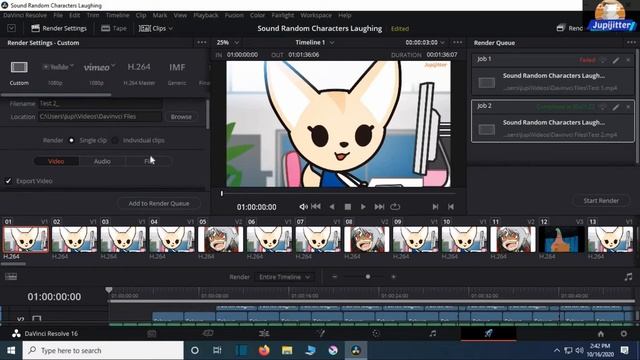Open the Fairlight page music icon
Screen dimensions: 640x360
433,333
